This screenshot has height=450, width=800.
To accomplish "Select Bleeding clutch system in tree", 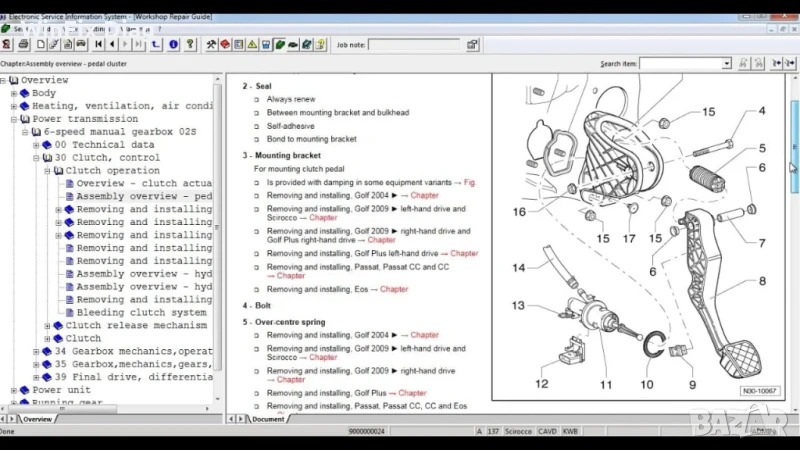I will click(141, 313).
